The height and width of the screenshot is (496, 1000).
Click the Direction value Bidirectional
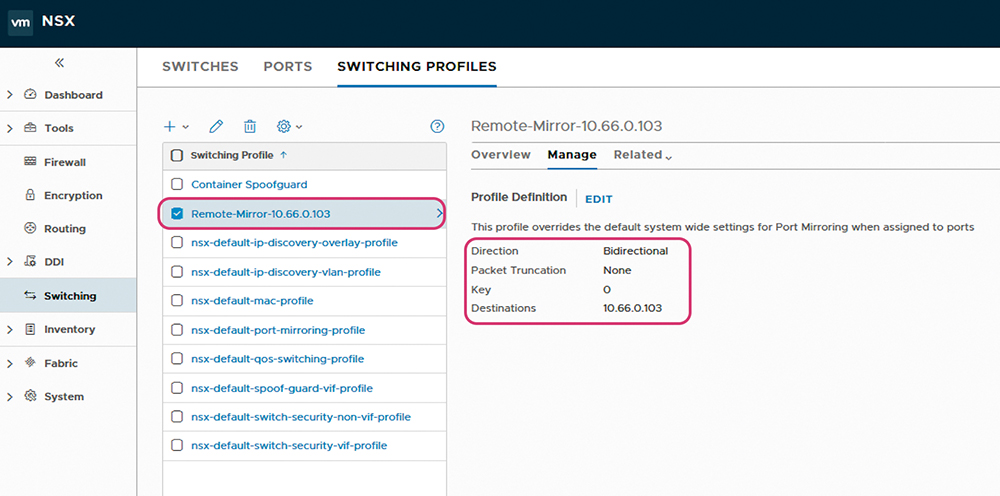coord(636,251)
